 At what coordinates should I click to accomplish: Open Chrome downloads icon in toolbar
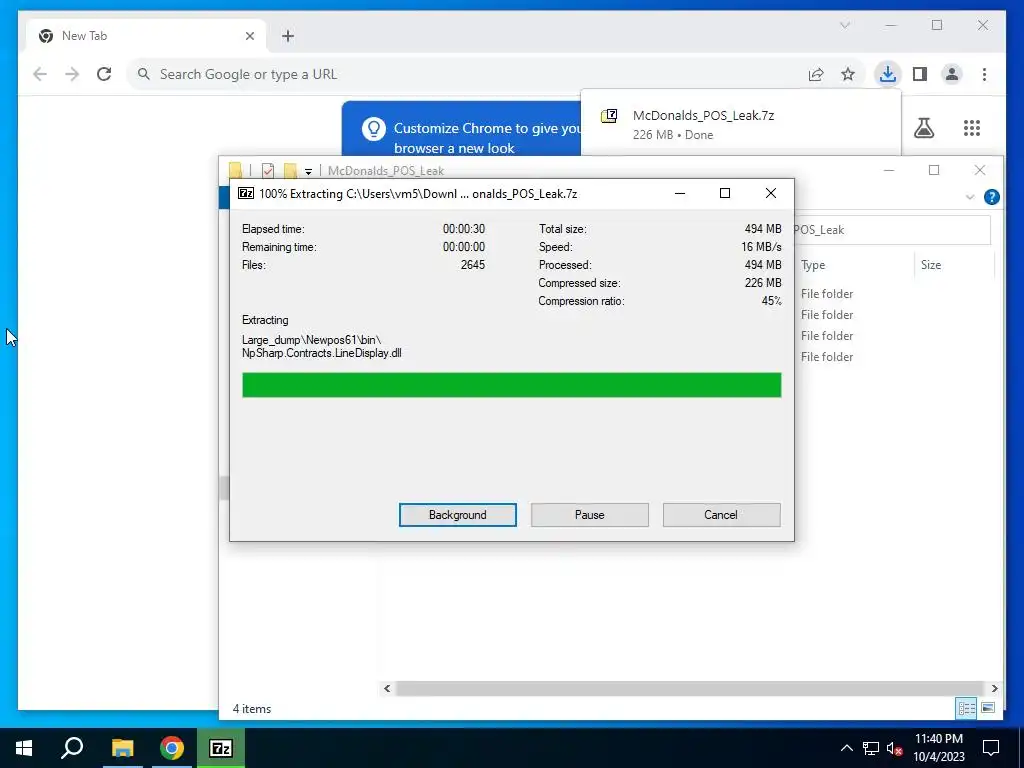tap(887, 74)
